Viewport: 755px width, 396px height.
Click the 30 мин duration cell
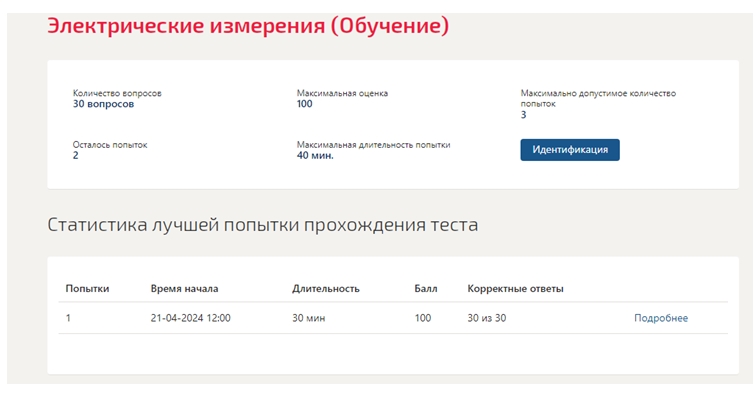tap(309, 318)
